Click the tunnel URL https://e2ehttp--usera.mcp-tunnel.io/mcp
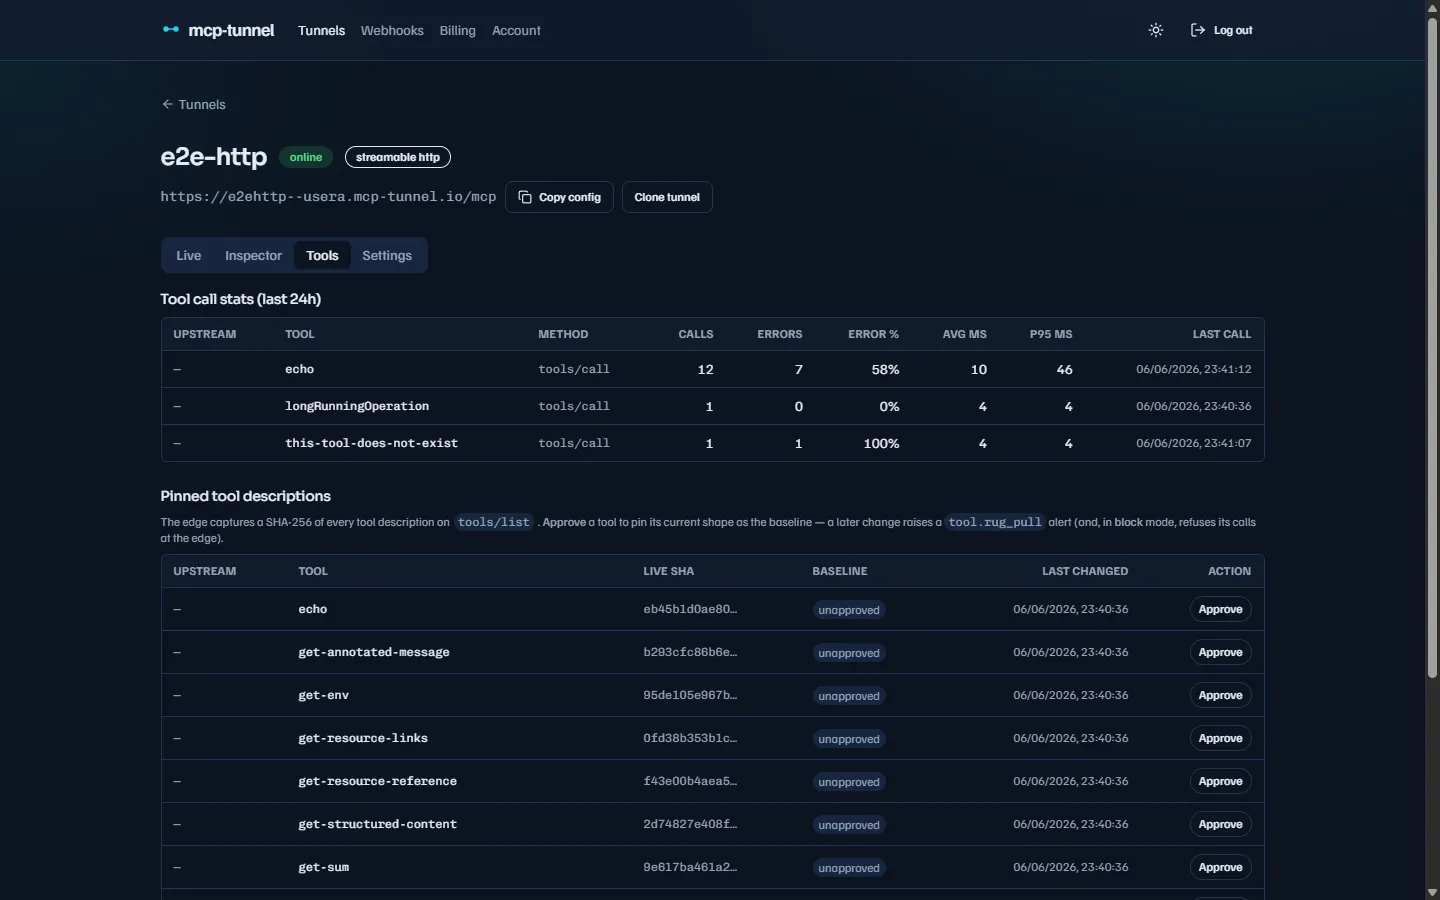The height and width of the screenshot is (900, 1440). point(328,196)
